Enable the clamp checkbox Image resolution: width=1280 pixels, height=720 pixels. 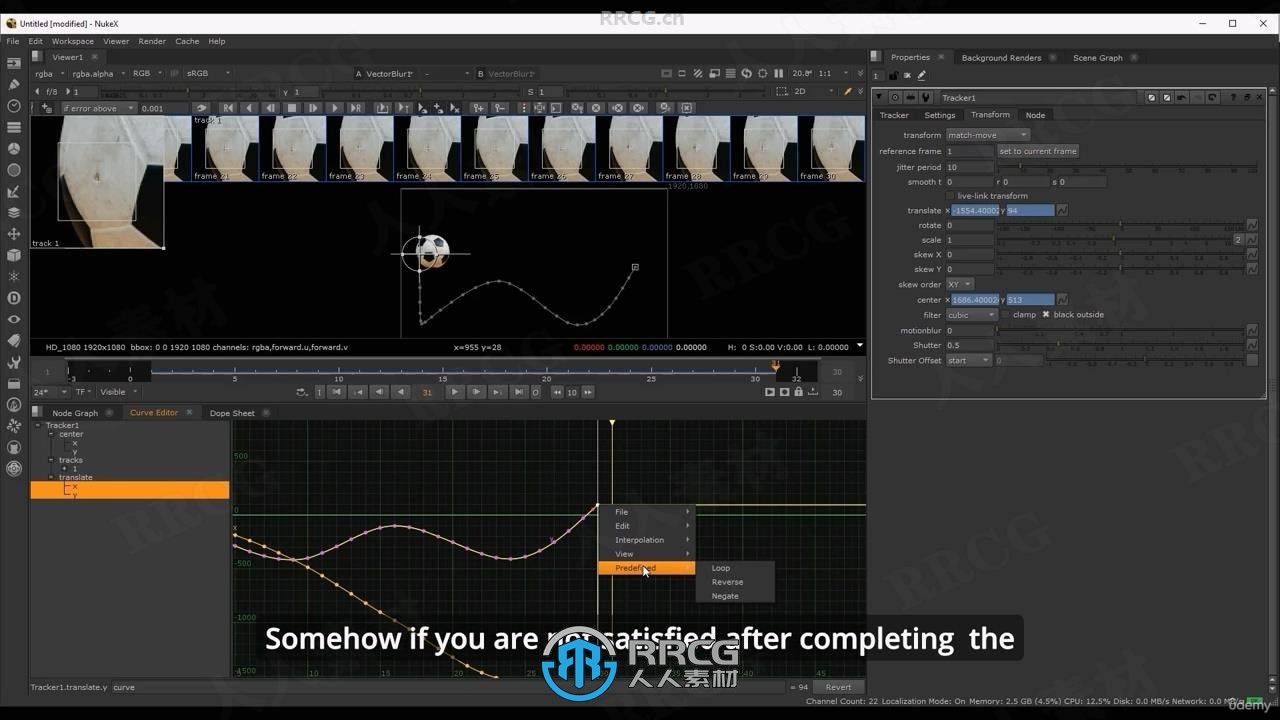[1006, 315]
